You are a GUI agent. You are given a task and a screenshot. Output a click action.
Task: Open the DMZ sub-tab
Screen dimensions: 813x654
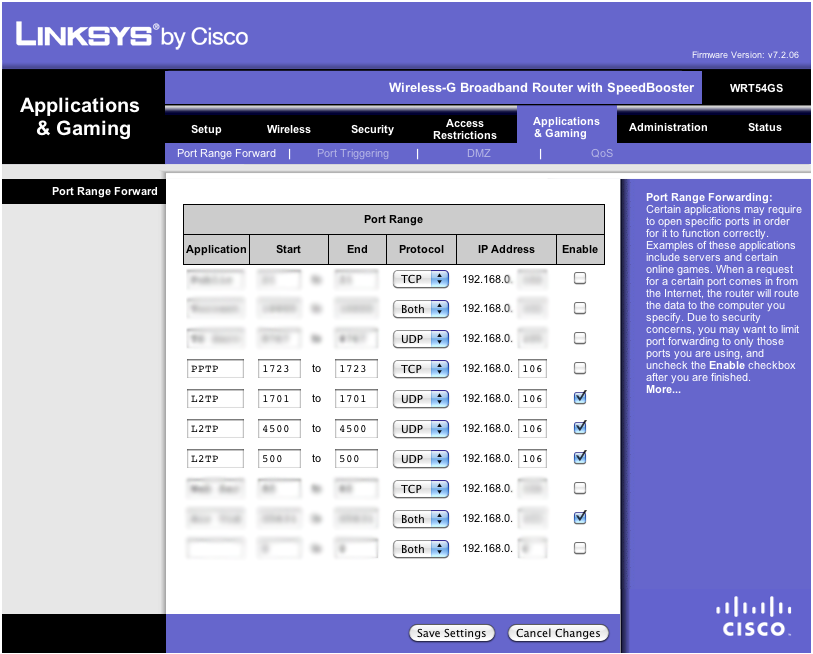pos(478,154)
